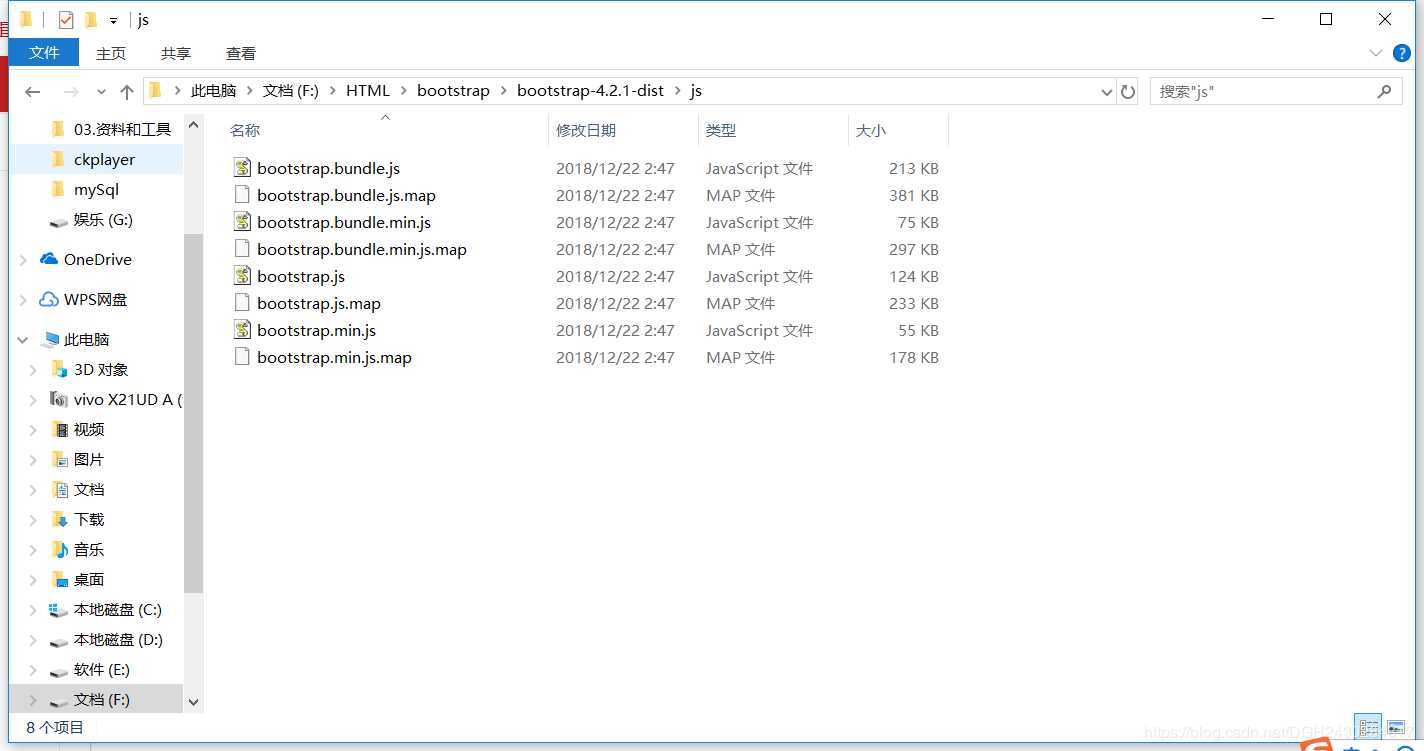Select the 文档 library under 此电脑
The width and height of the screenshot is (1424, 751).
(x=96, y=489)
